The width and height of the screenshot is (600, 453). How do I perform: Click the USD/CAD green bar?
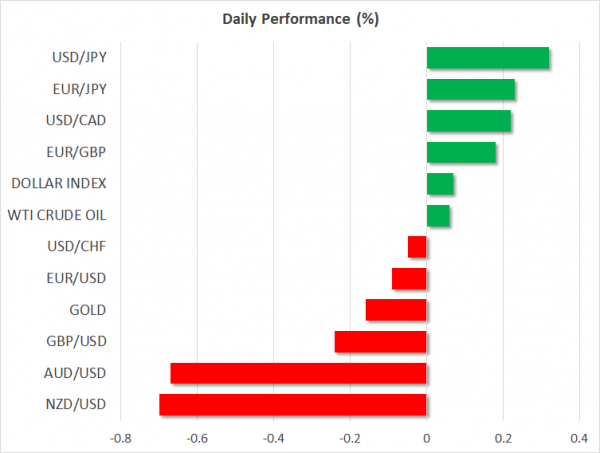pyautogui.click(x=469, y=121)
